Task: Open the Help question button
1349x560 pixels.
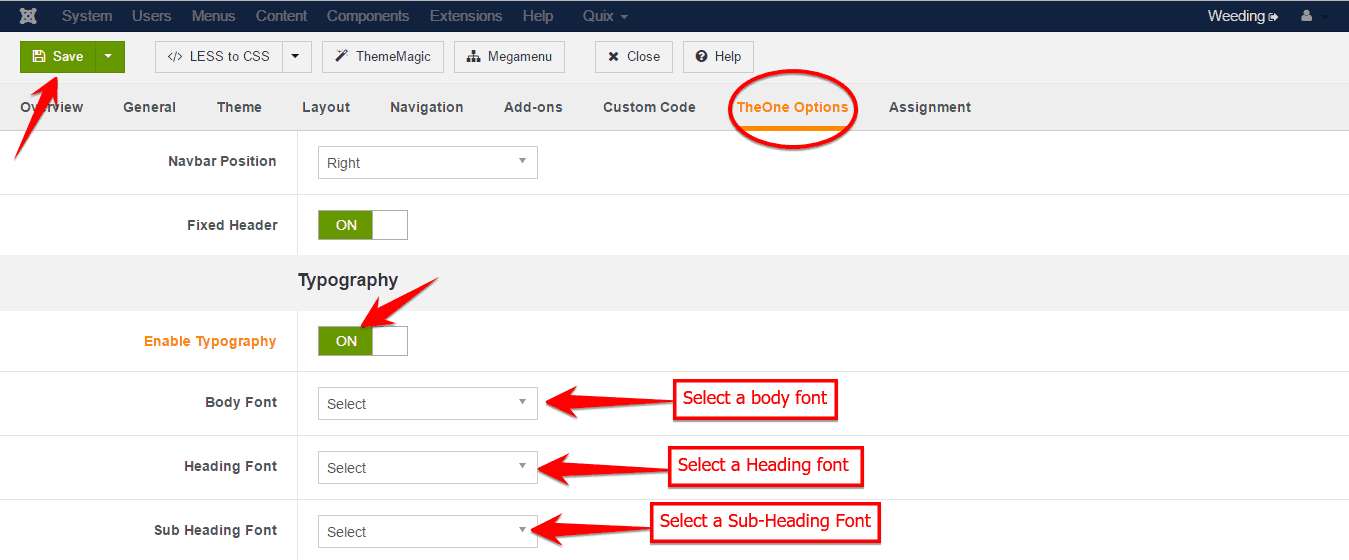Action: 718,57
